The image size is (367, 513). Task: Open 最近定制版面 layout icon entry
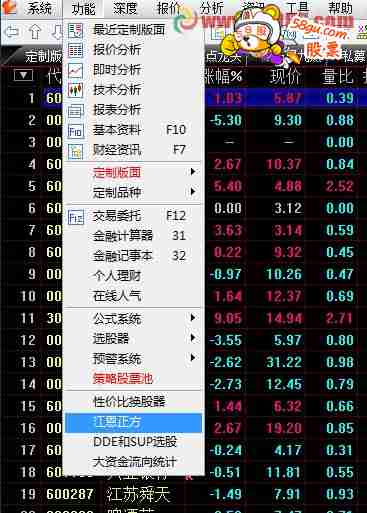[75, 30]
